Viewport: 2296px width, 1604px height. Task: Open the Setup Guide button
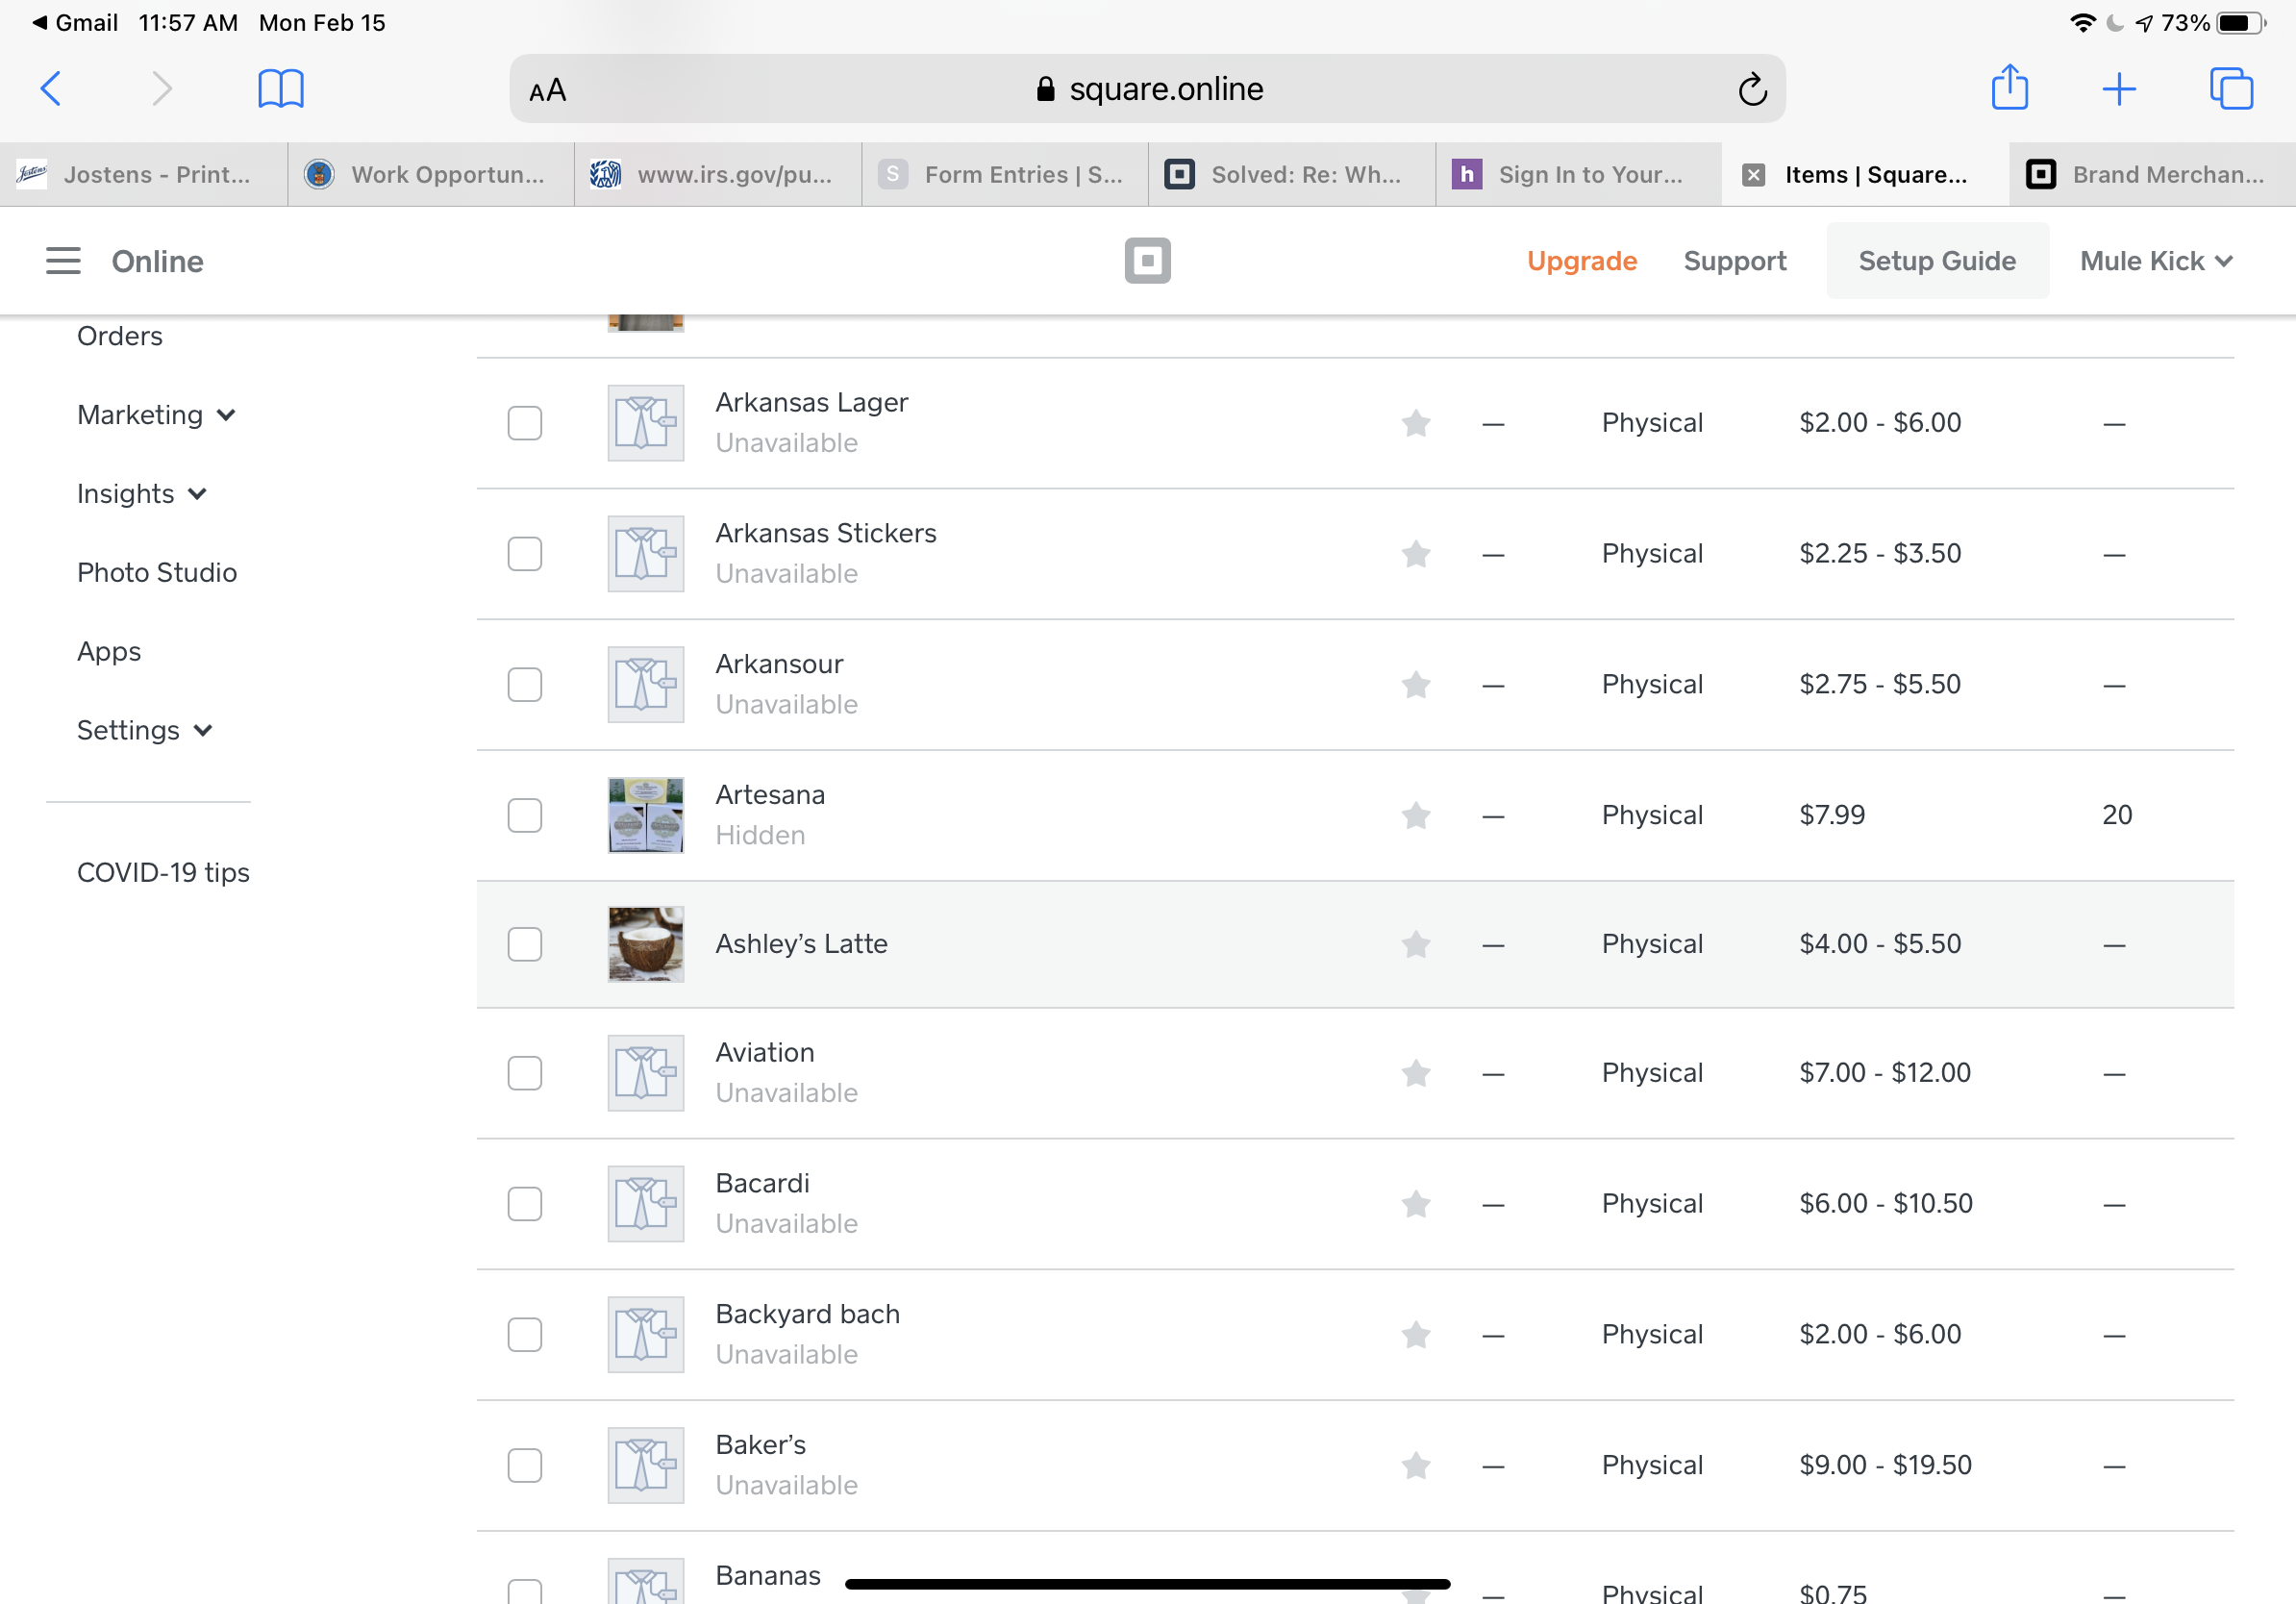click(1937, 261)
